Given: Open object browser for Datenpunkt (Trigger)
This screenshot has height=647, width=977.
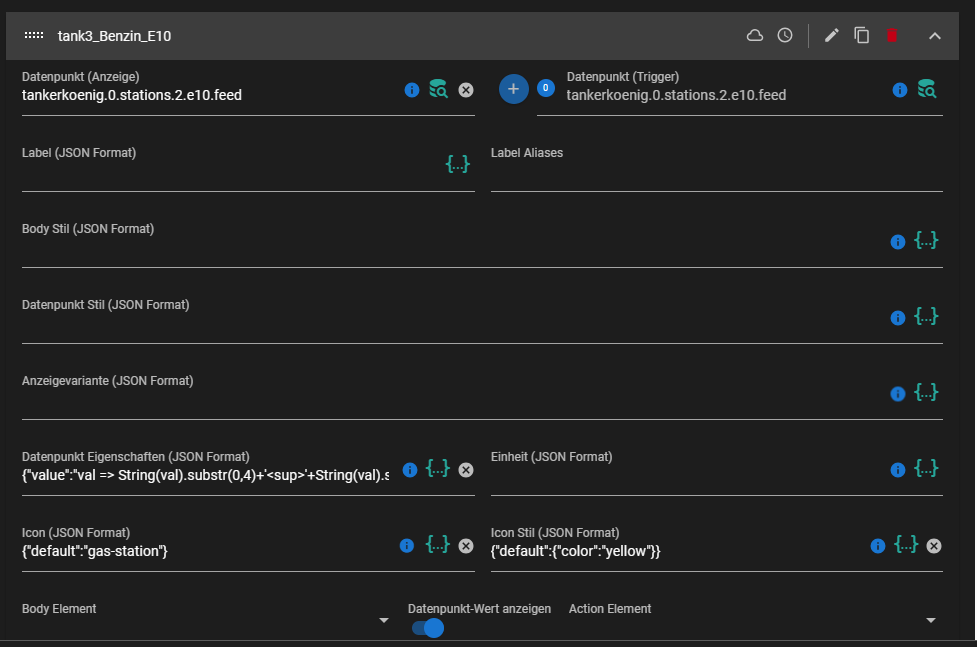Looking at the screenshot, I should pos(926,90).
